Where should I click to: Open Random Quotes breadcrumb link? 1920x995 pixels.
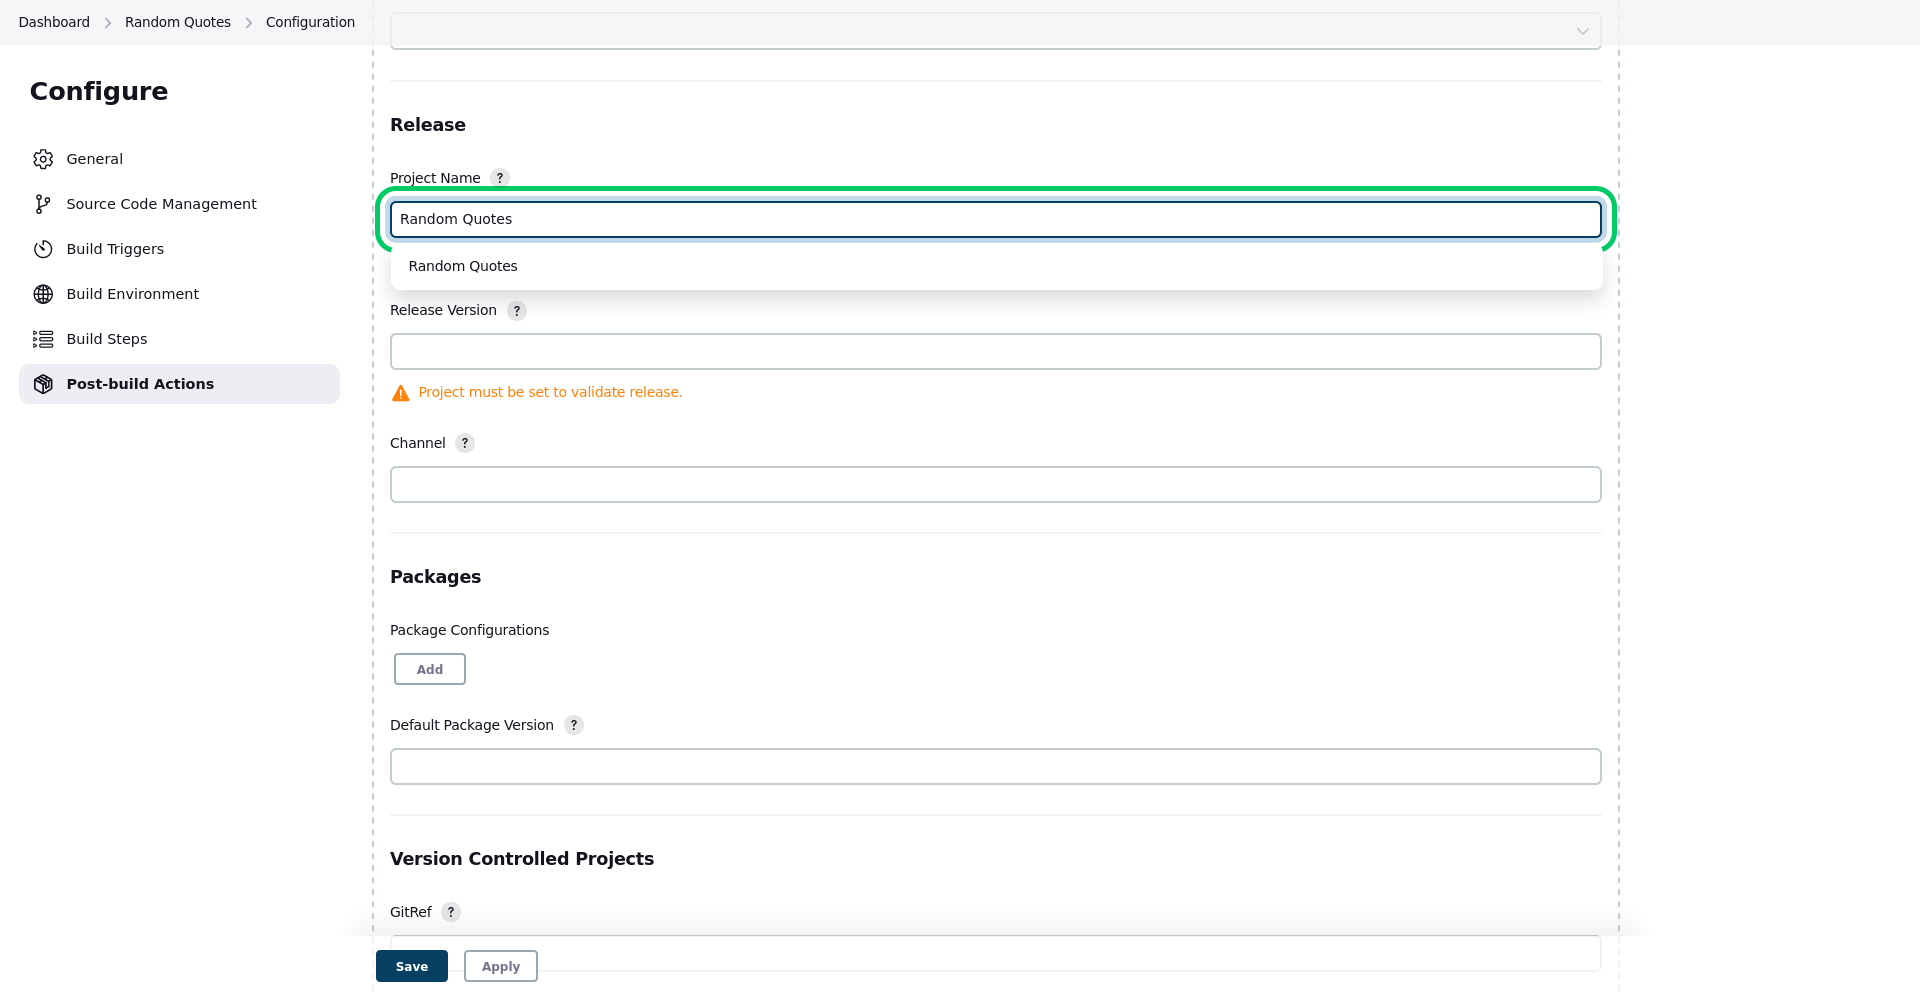178,22
